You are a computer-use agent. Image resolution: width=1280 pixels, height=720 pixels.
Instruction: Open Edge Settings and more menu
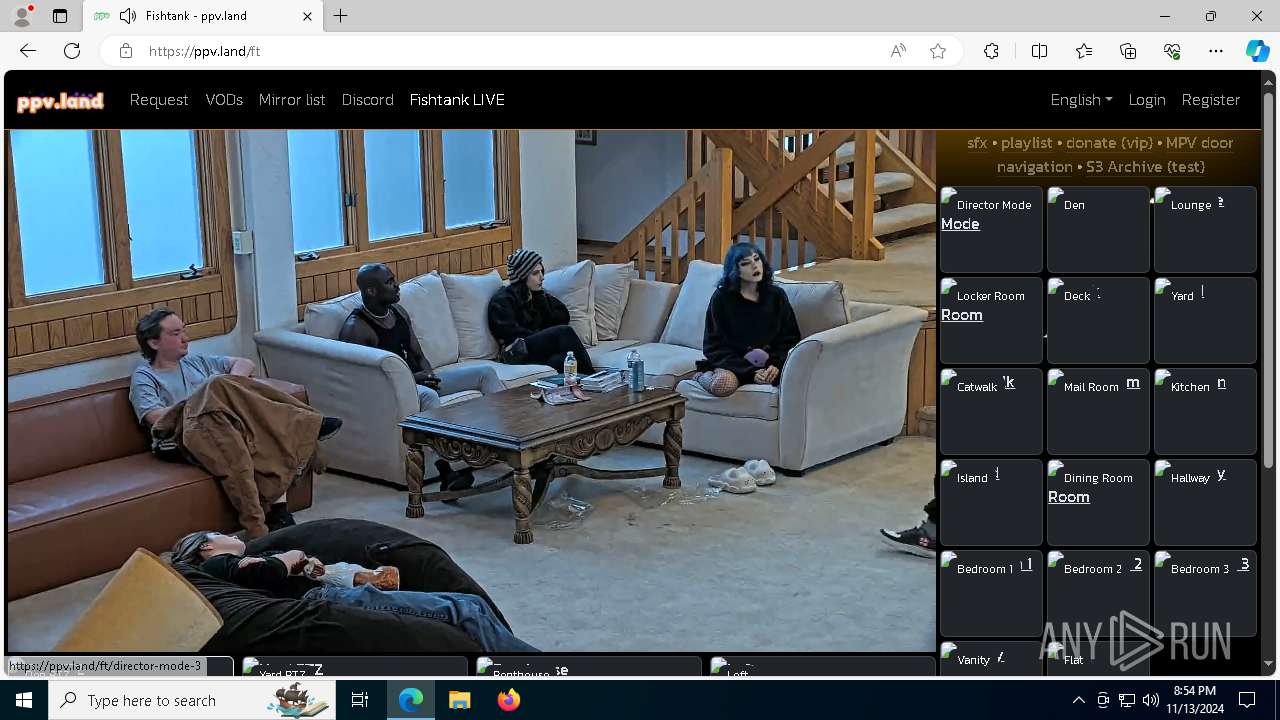pos(1216,51)
